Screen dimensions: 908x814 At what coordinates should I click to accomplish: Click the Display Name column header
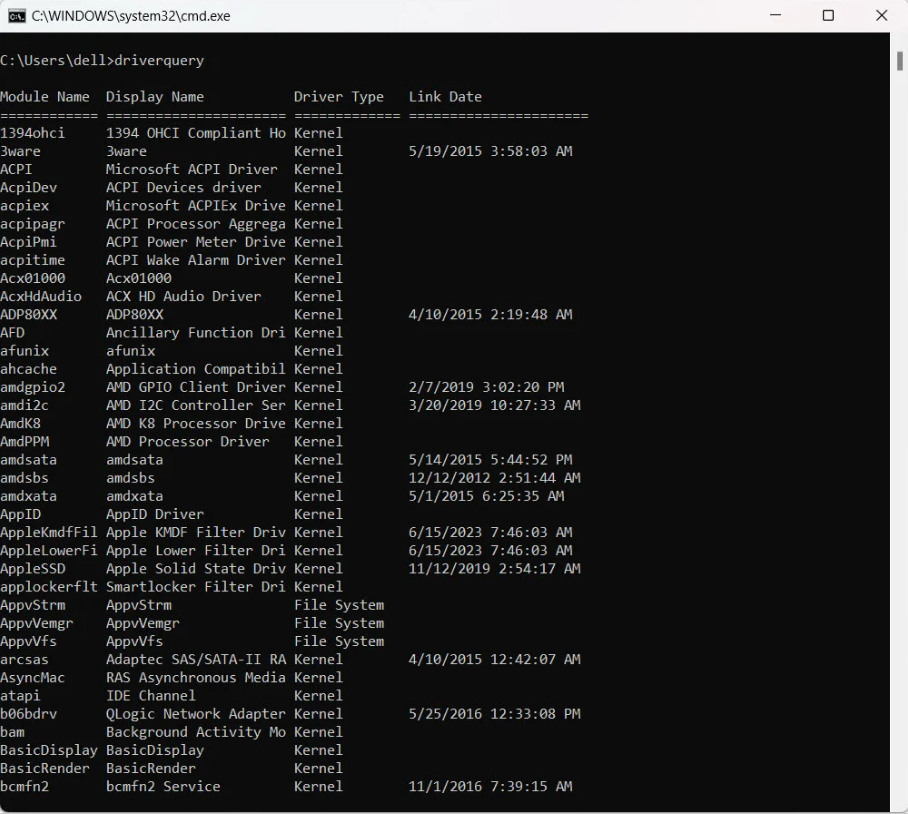pos(155,97)
